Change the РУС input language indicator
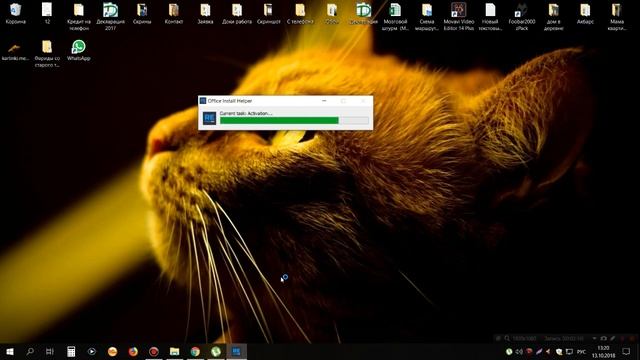Screen dimensions: 640x360 (582, 352)
